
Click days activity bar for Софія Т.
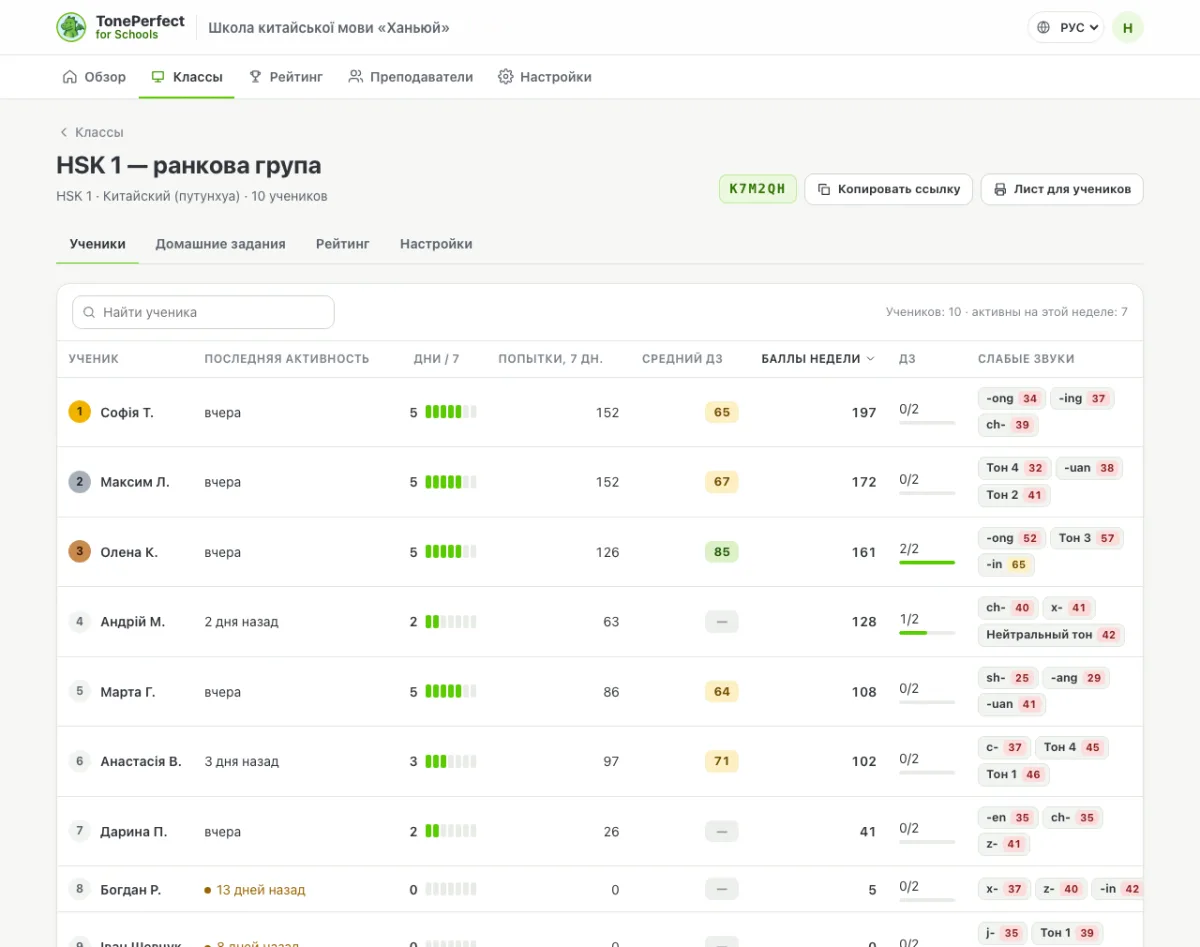tap(451, 412)
